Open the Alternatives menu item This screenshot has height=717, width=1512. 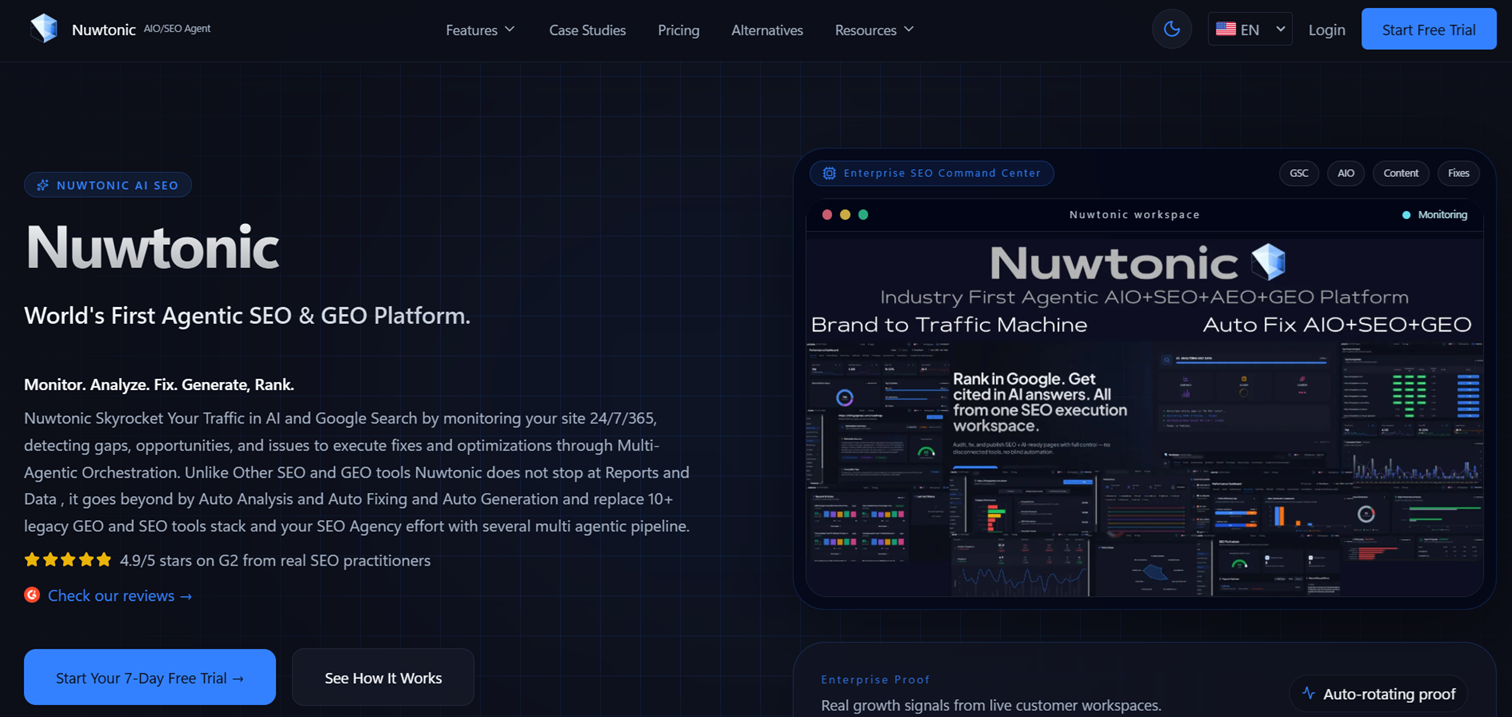[x=767, y=30]
